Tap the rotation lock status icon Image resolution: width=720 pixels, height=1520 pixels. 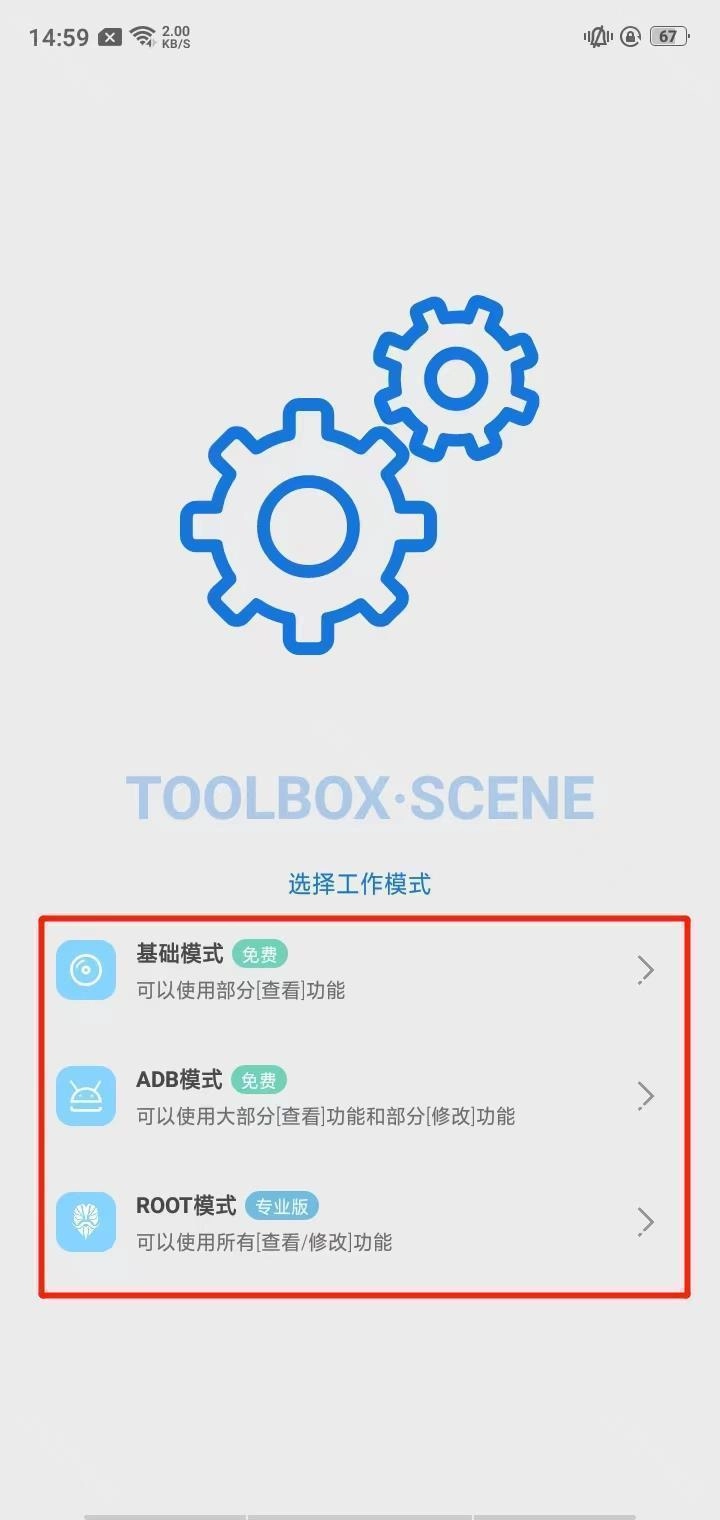click(x=630, y=37)
